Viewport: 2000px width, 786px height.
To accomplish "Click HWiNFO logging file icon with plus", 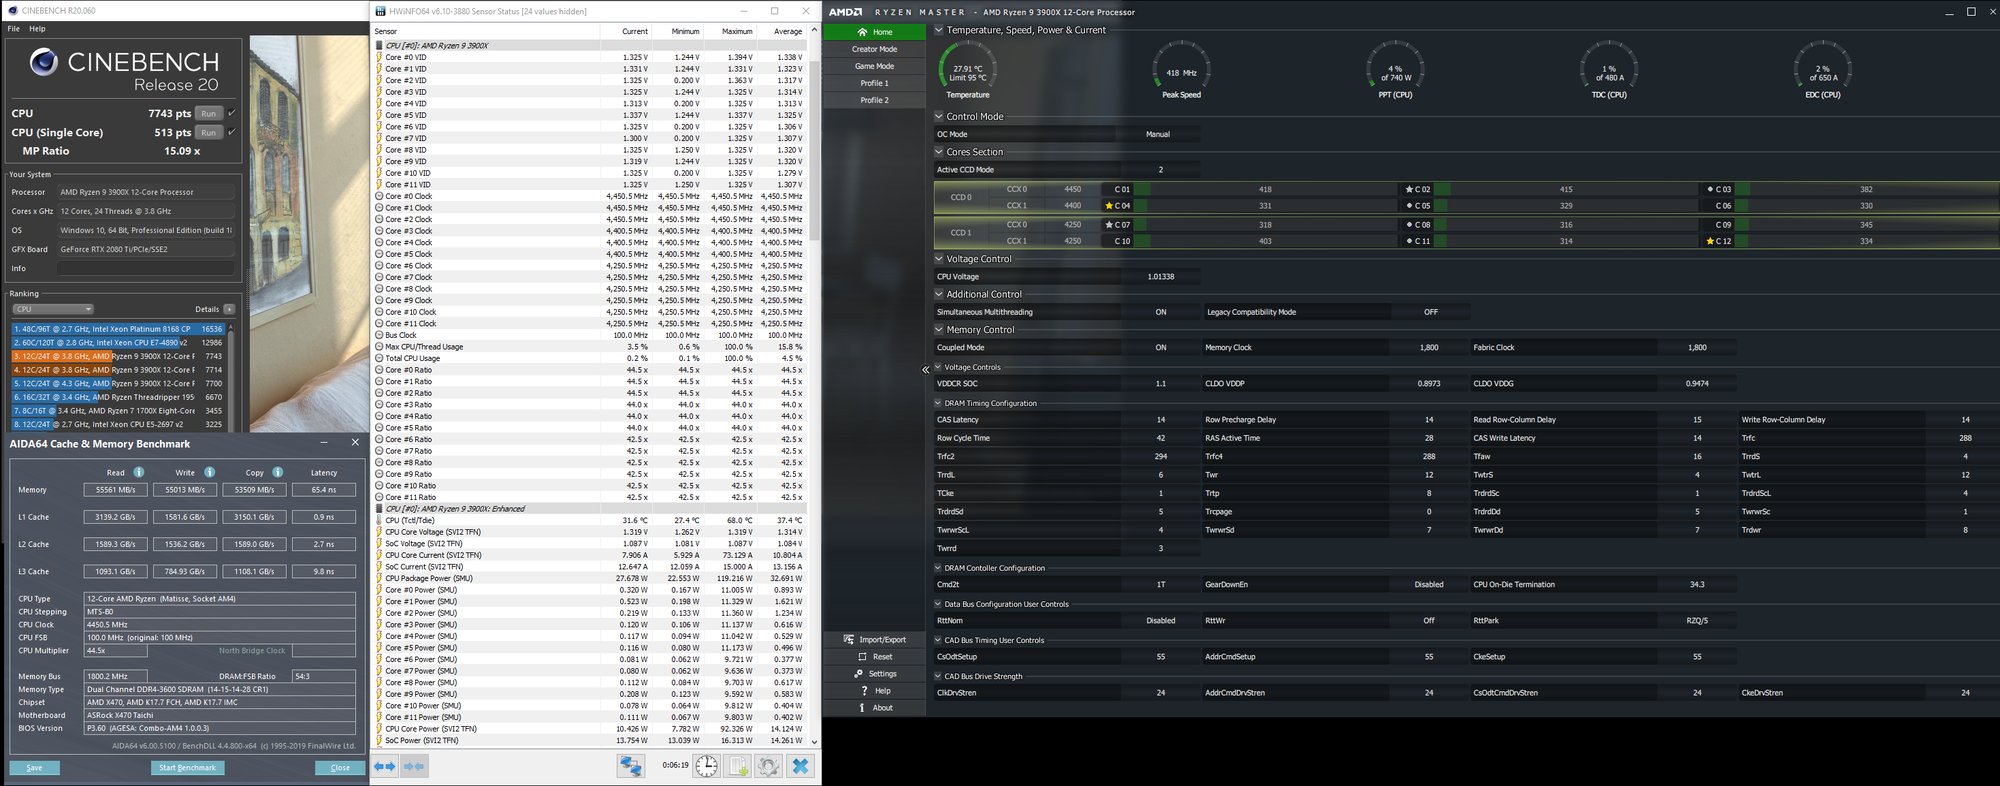I will [x=738, y=766].
